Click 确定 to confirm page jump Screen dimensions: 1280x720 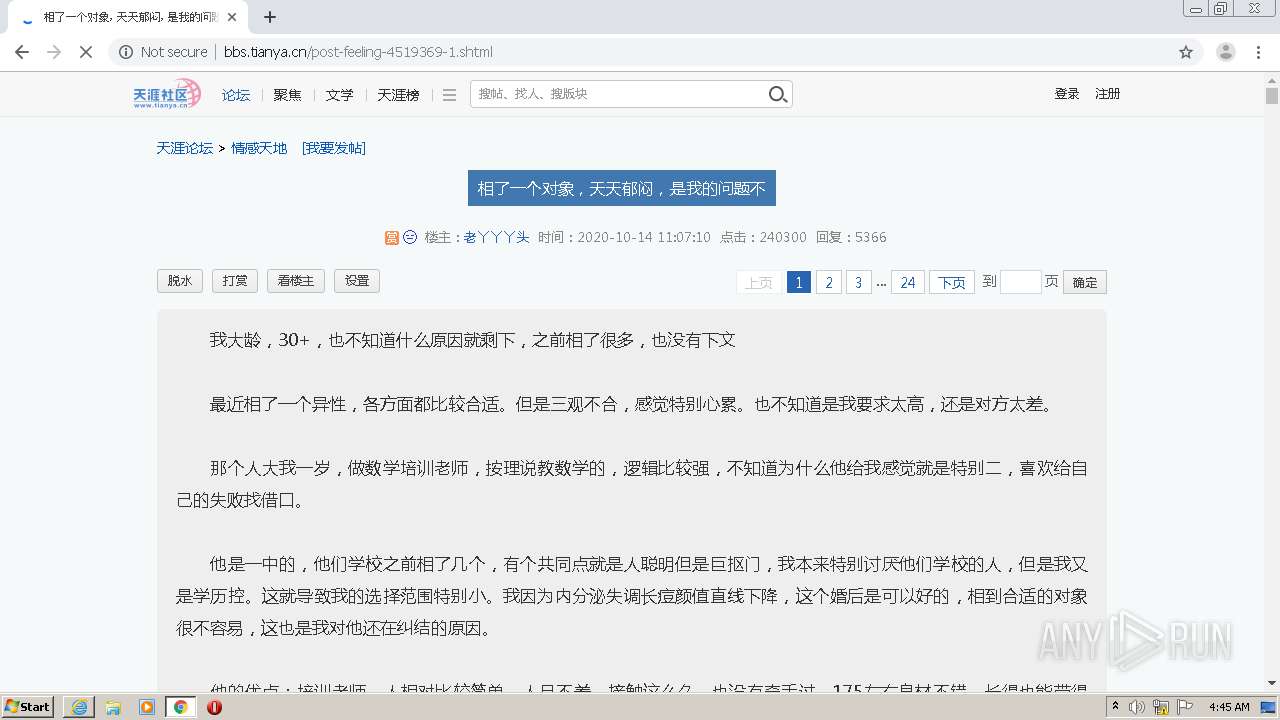coord(1085,282)
